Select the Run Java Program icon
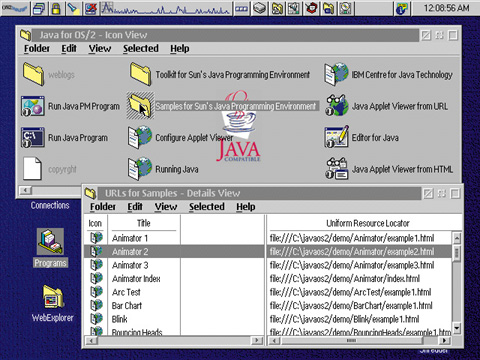This screenshot has height=360, width=480. (x=33, y=137)
